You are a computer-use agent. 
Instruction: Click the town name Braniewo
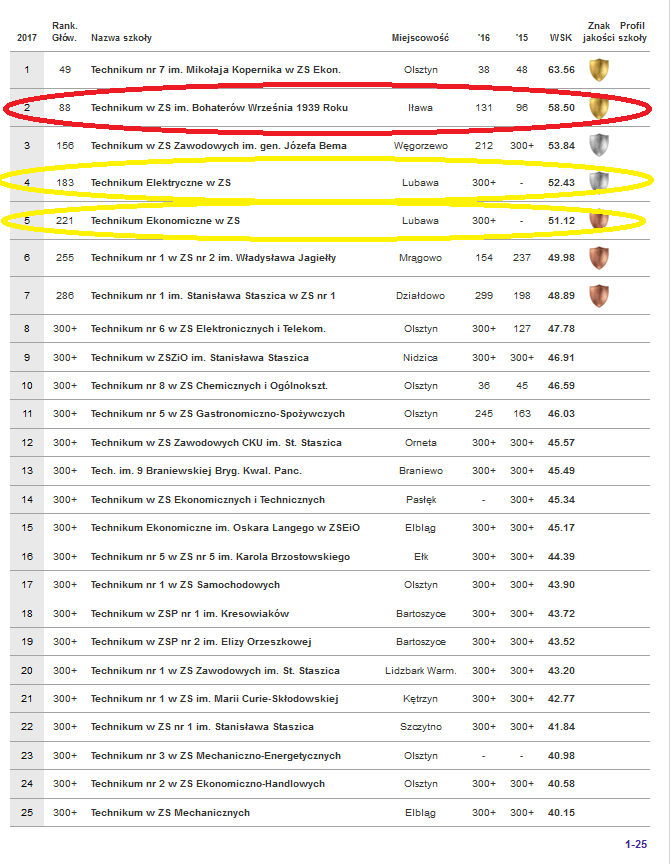point(420,471)
